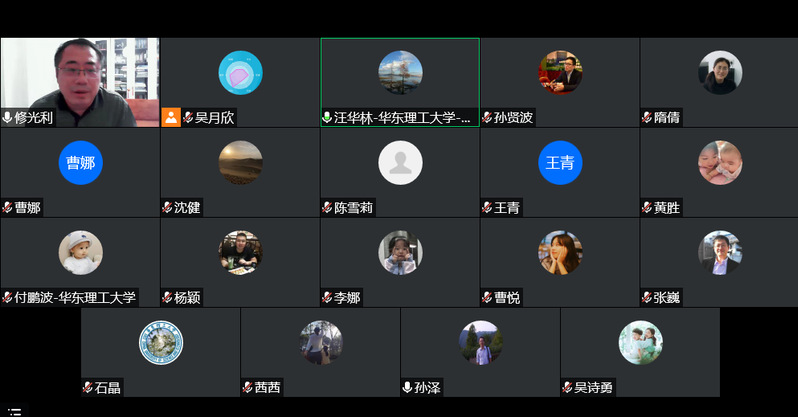Click 黄胜's babies photo avatar
This screenshot has width=798, height=417.
(x=720, y=162)
